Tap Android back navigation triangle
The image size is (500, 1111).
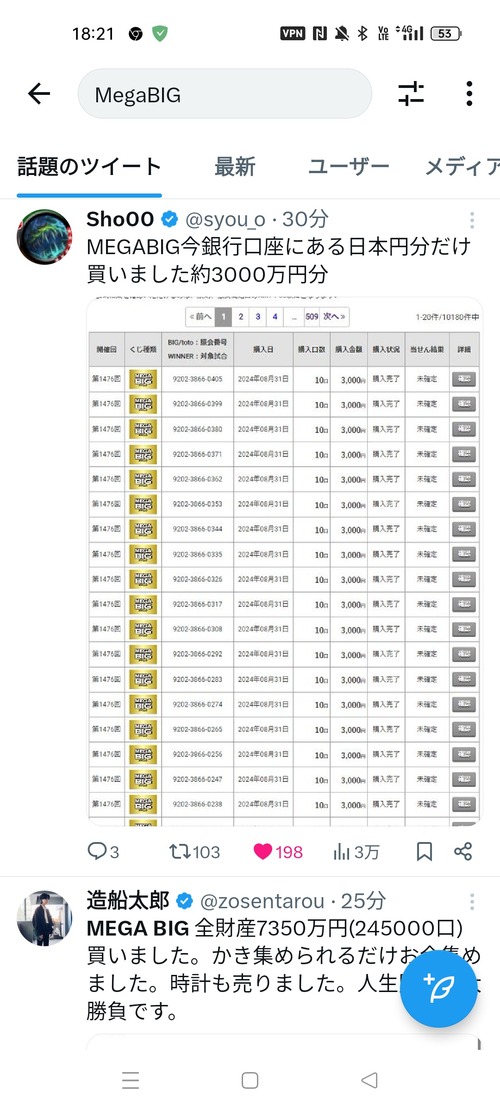pos(369,1080)
